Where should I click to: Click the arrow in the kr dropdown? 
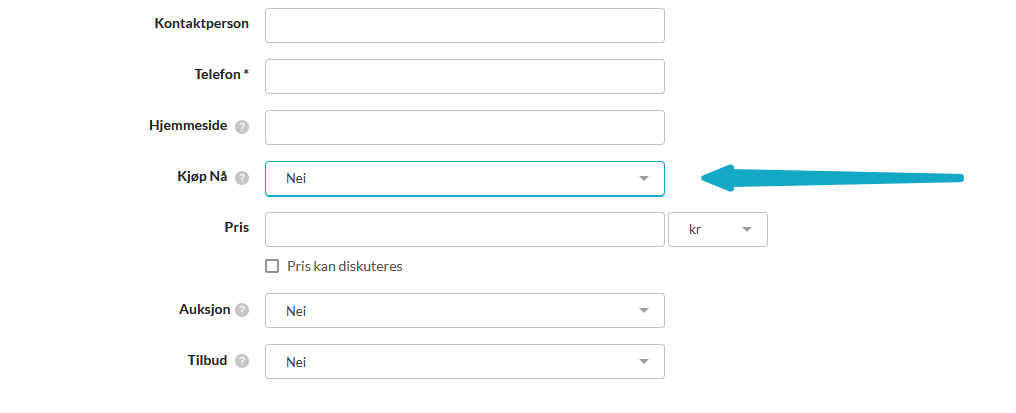(747, 230)
